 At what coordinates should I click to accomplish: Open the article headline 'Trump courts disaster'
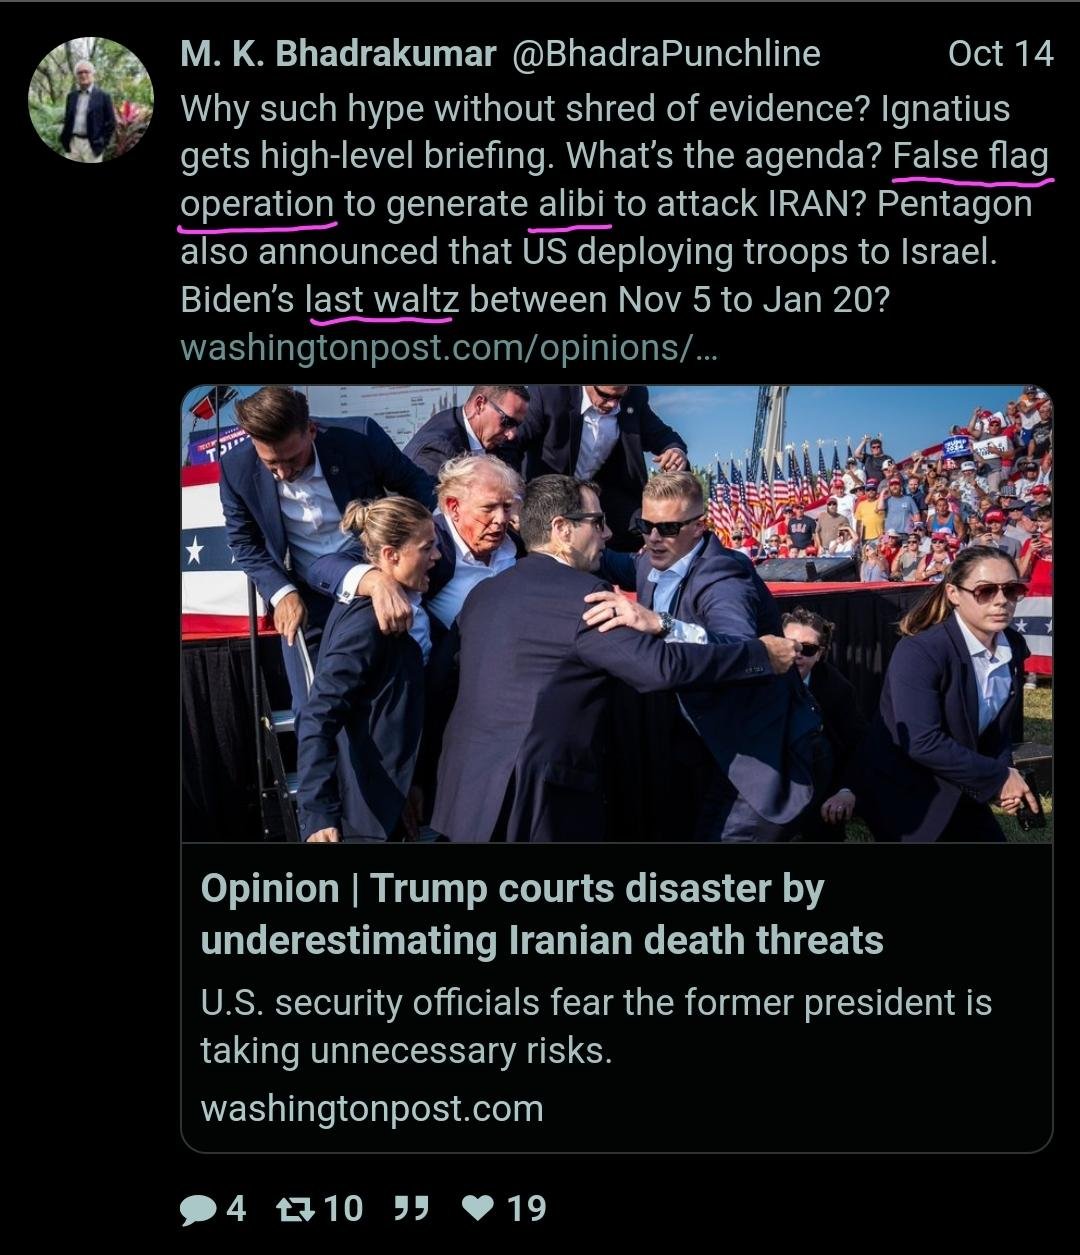[x=542, y=914]
